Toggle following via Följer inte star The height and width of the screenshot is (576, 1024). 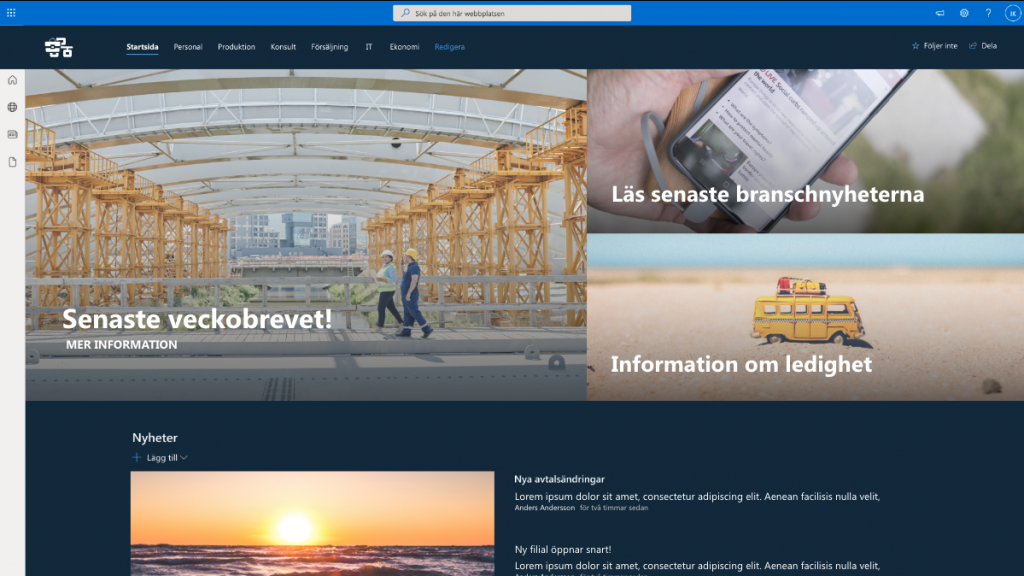pyautogui.click(x=934, y=46)
